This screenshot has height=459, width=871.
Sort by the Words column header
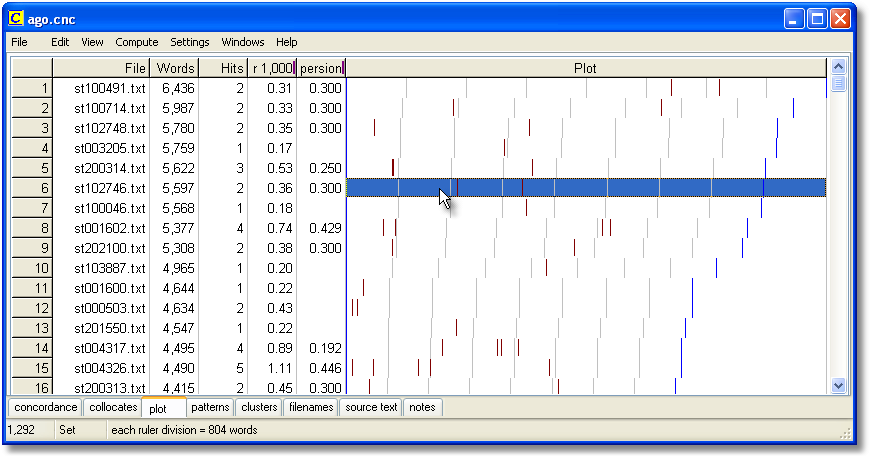tap(174, 68)
